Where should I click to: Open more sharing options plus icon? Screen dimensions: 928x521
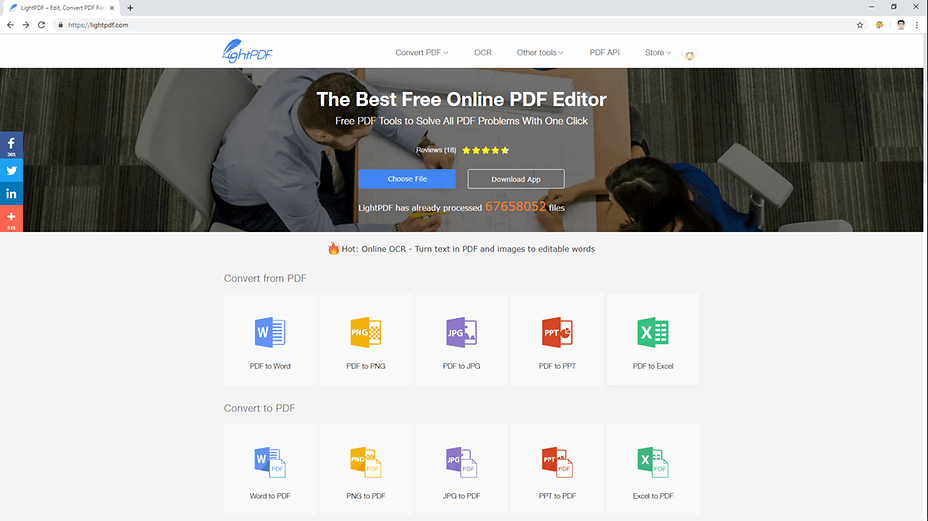pos(11,218)
